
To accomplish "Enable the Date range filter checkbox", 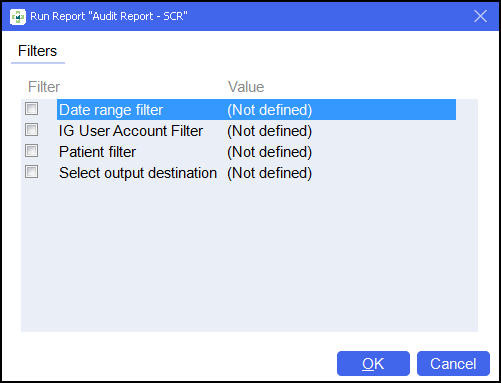I will (x=32, y=109).
